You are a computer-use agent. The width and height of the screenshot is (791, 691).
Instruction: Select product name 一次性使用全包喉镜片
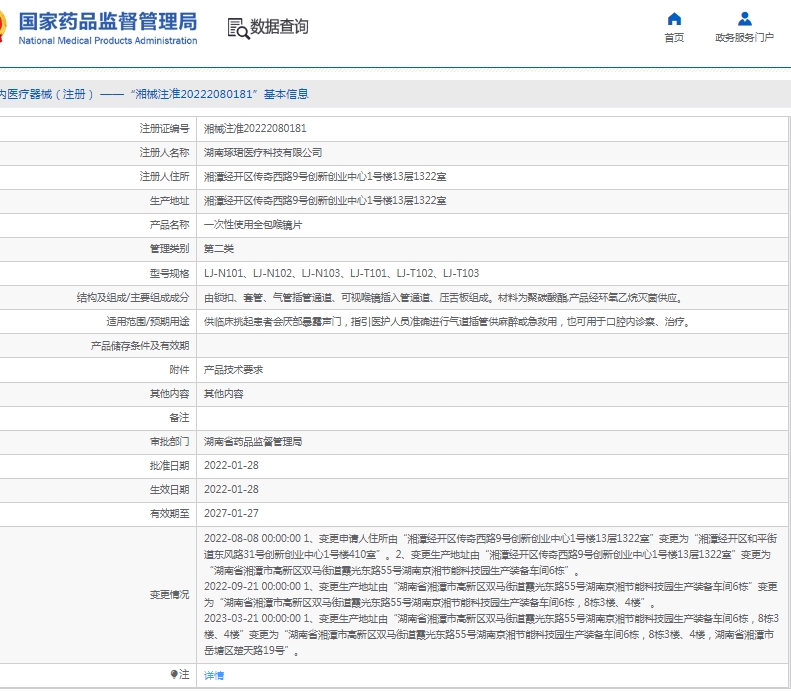[x=253, y=225]
